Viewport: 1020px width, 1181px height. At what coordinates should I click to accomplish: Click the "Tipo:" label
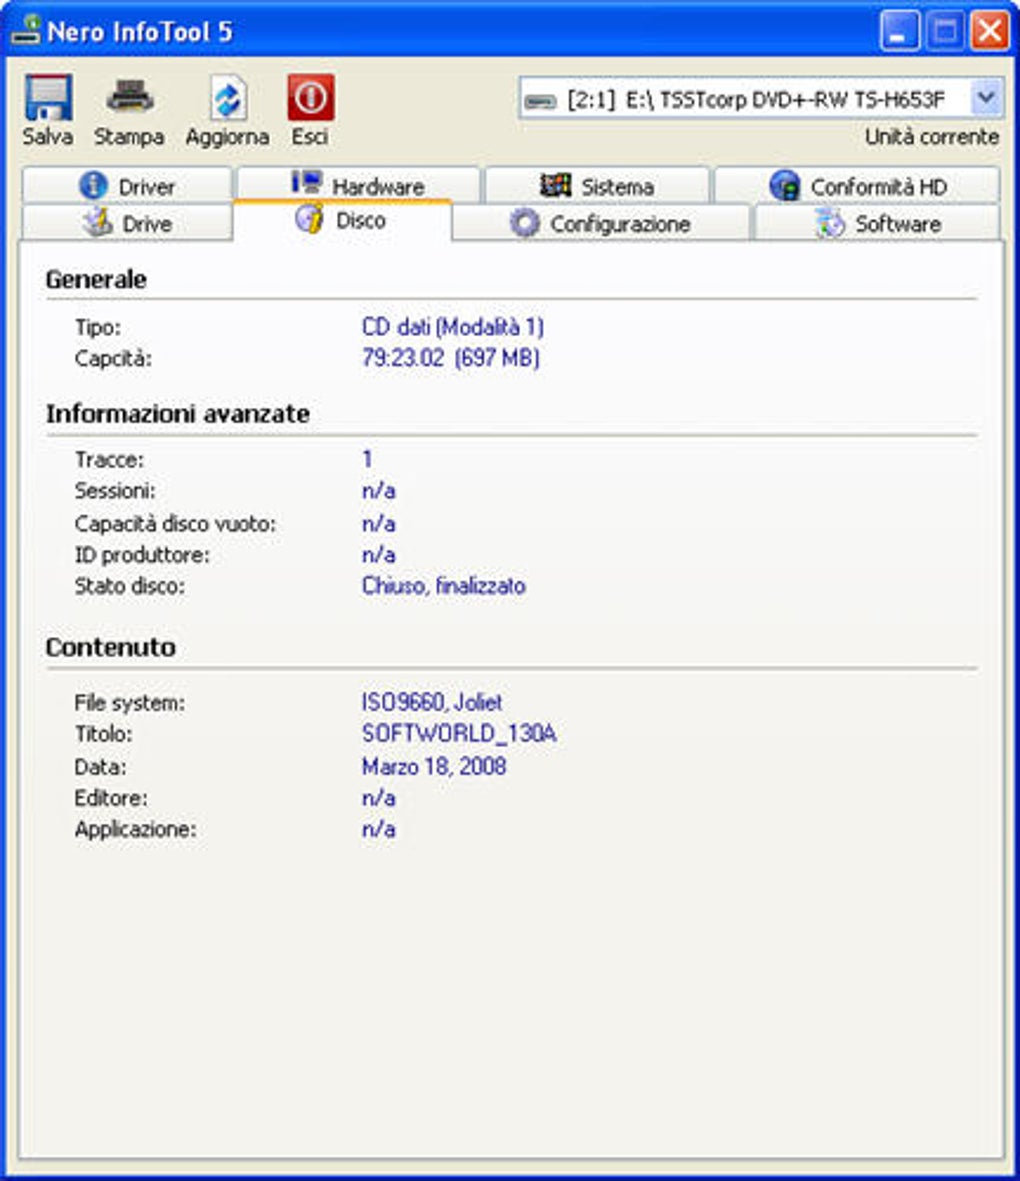click(98, 328)
